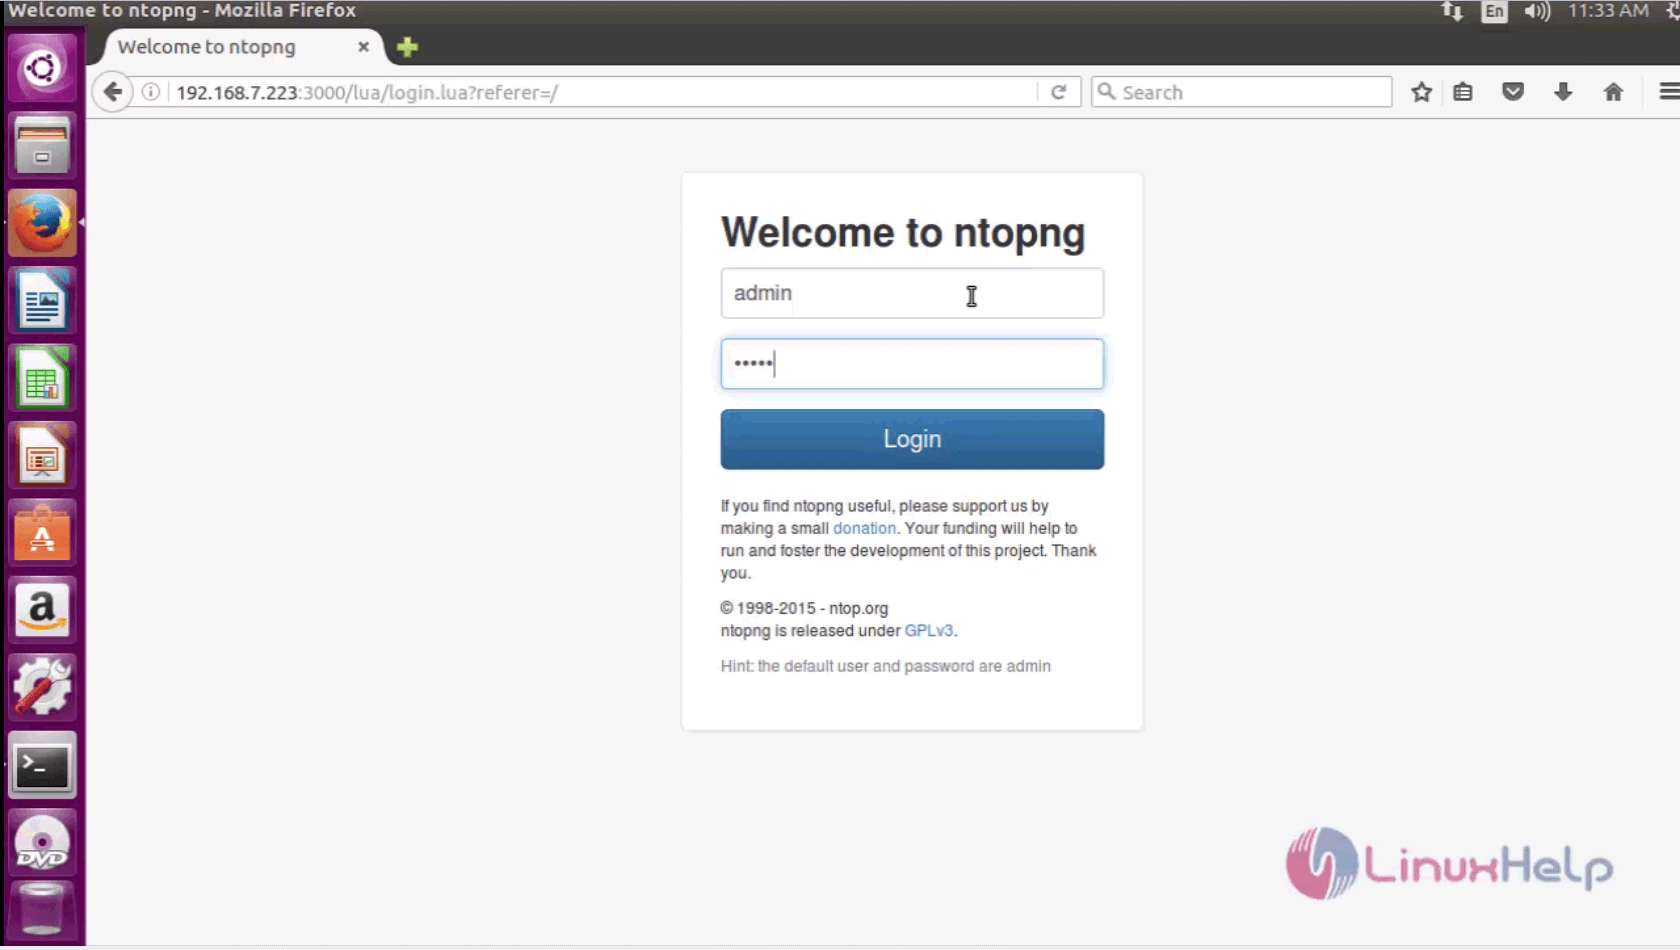The width and height of the screenshot is (1680, 950).
Task: Open keyboard language En indicator
Action: click(x=1494, y=11)
